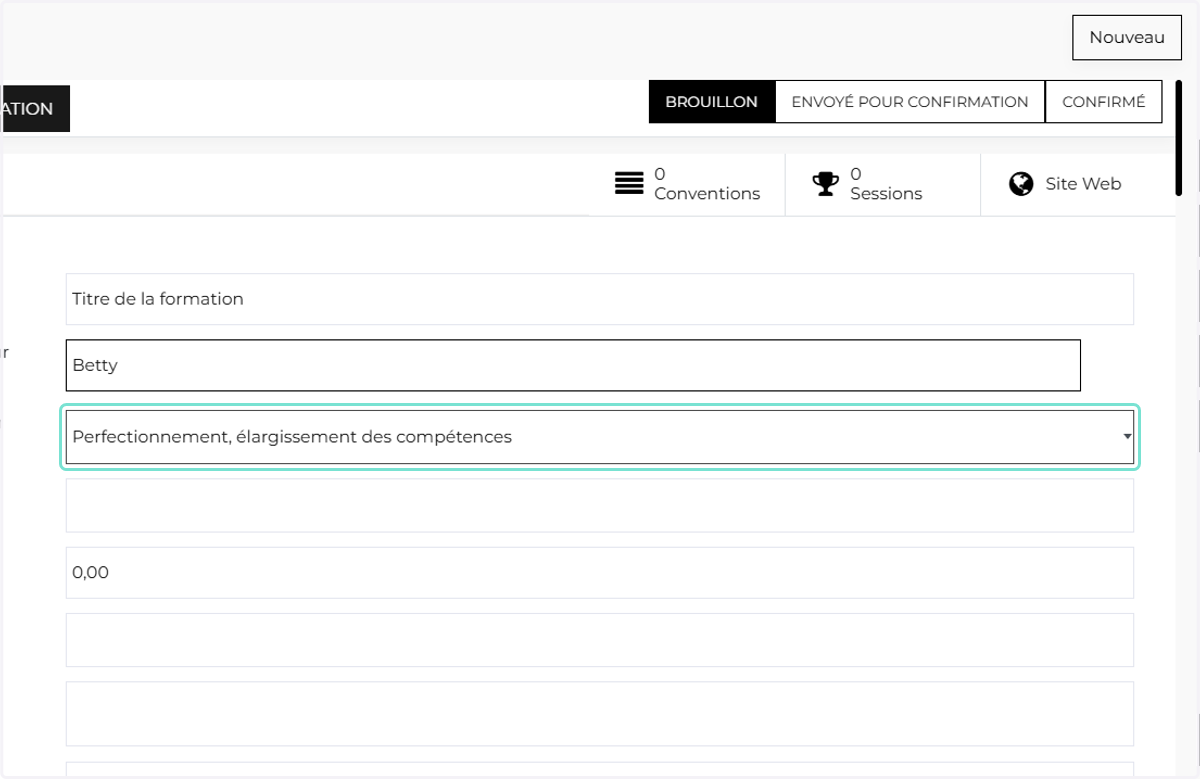This screenshot has height=779, width=1200.
Task: Click the empty field below 0,00
Action: 600,640
